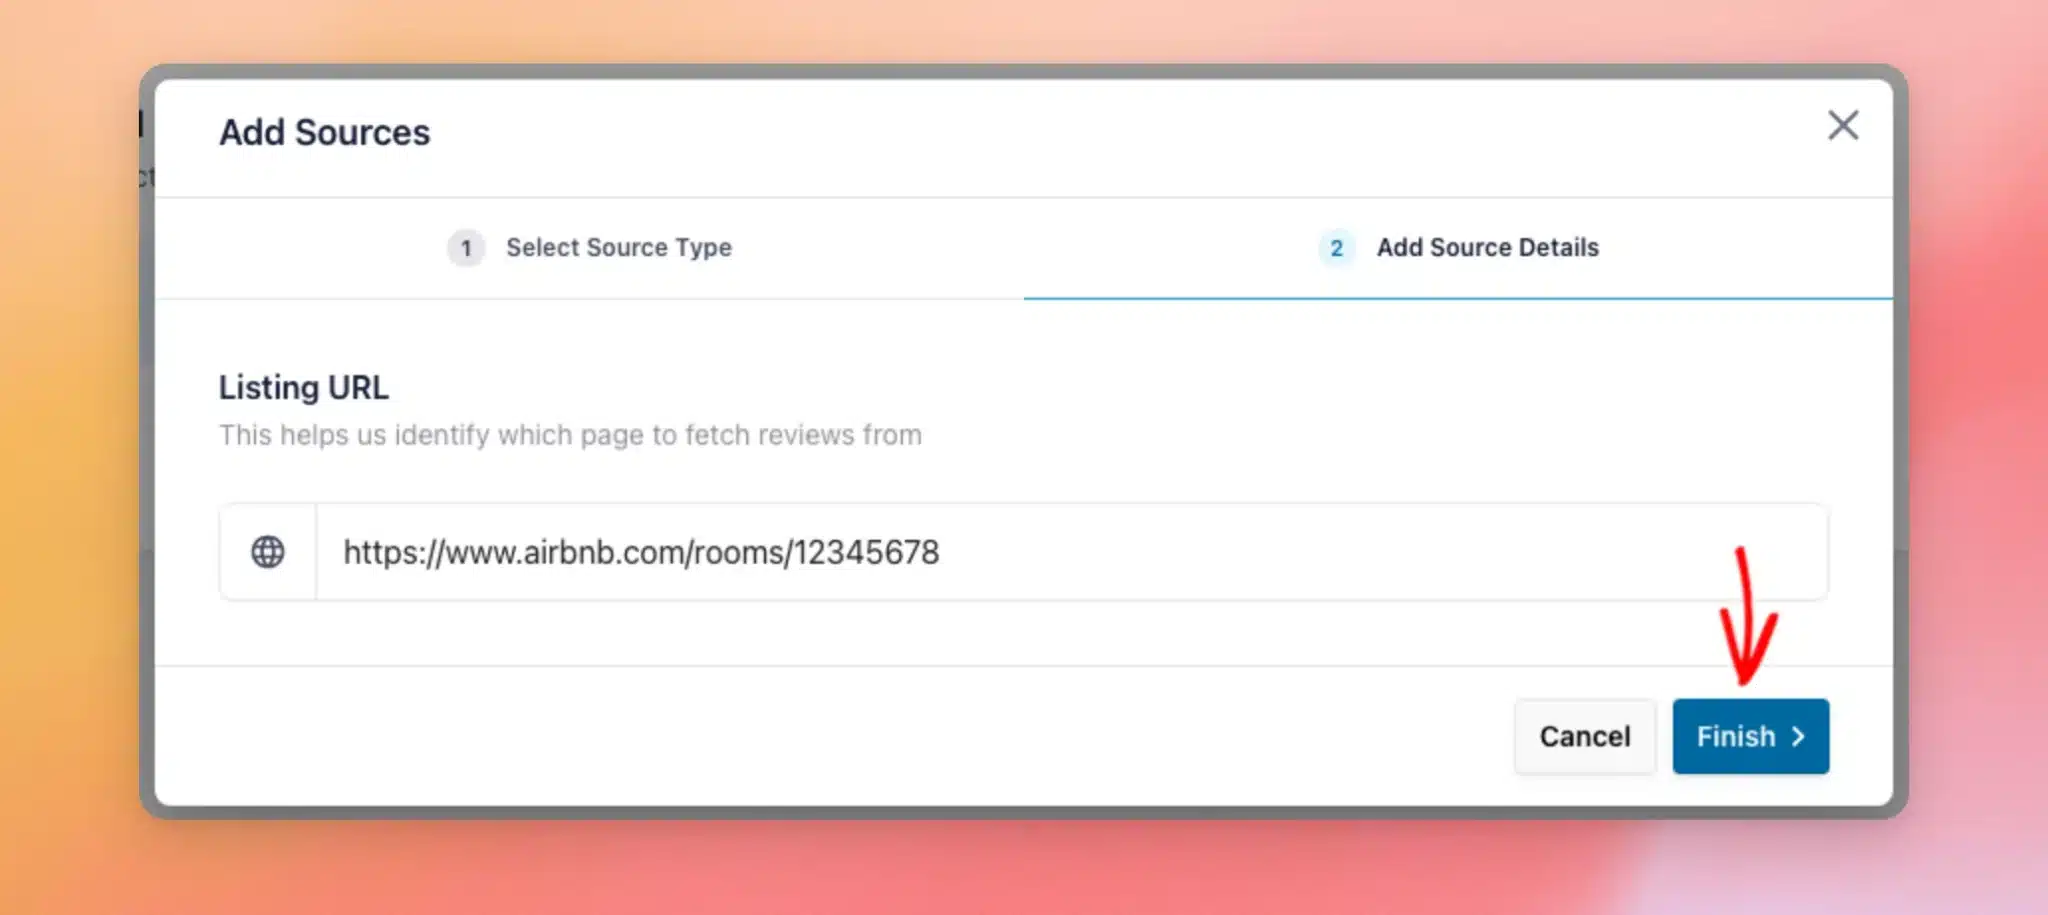Go back to Select Source Type step
The image size is (2048, 915).
(x=619, y=248)
